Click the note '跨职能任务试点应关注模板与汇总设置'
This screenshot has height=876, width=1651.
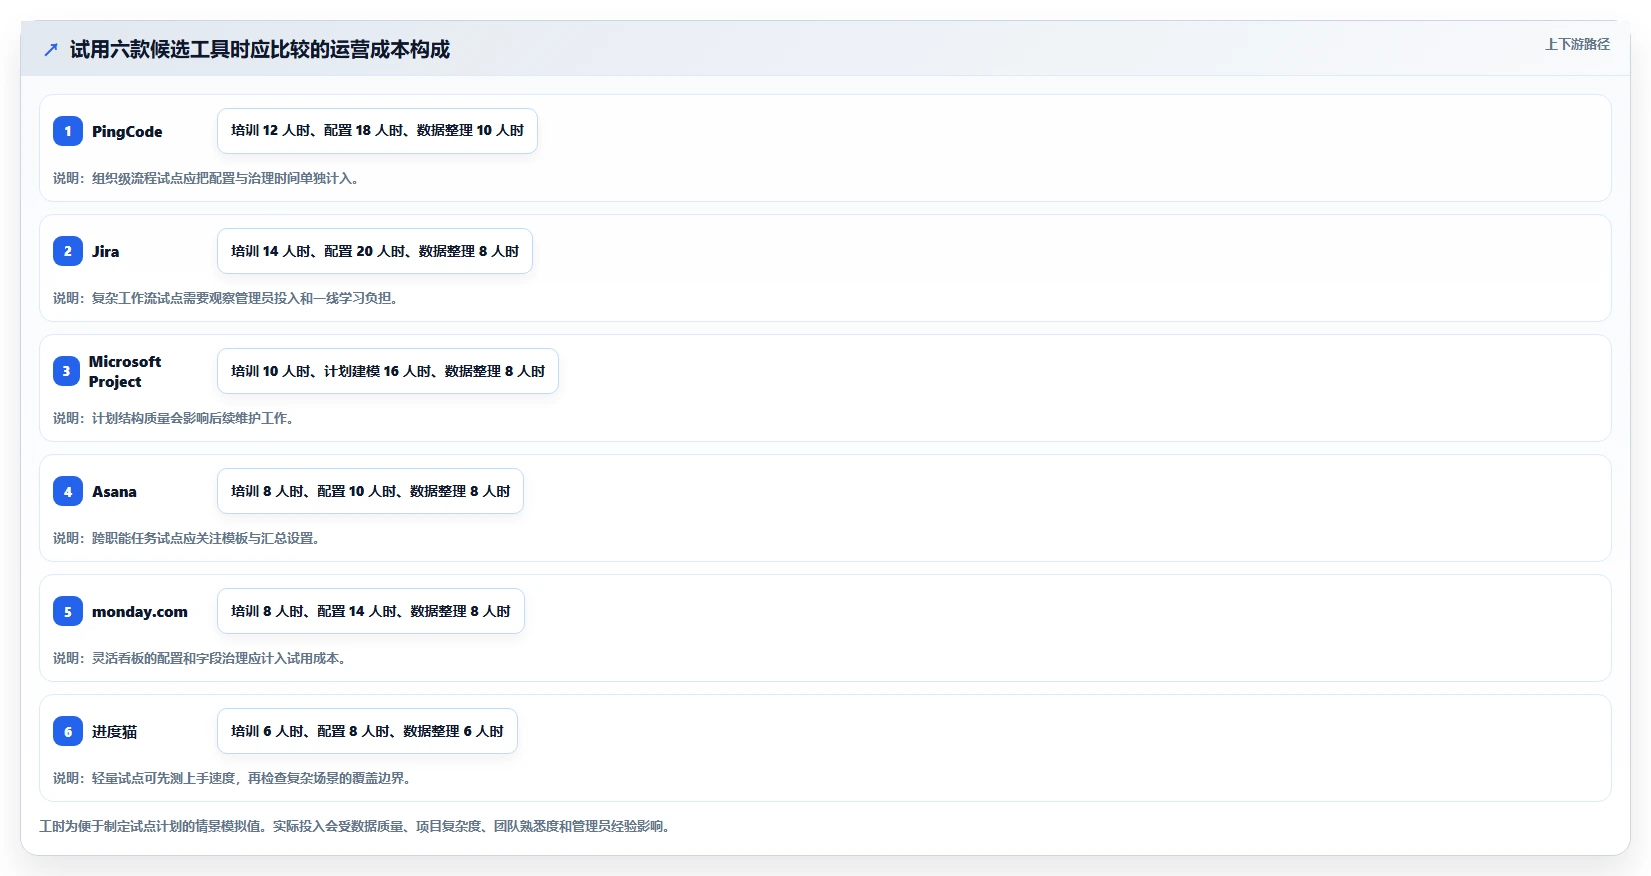pos(187,538)
